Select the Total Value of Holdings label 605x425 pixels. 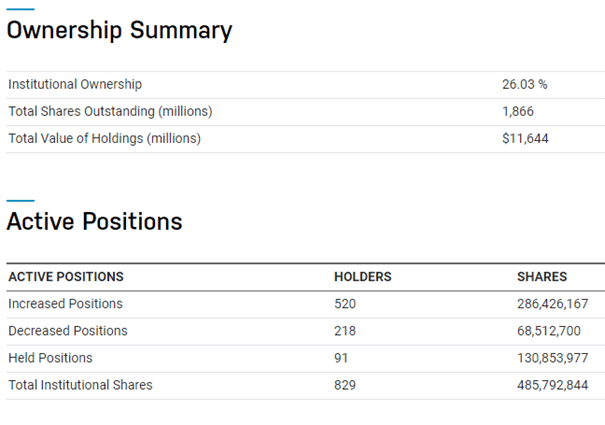104,139
